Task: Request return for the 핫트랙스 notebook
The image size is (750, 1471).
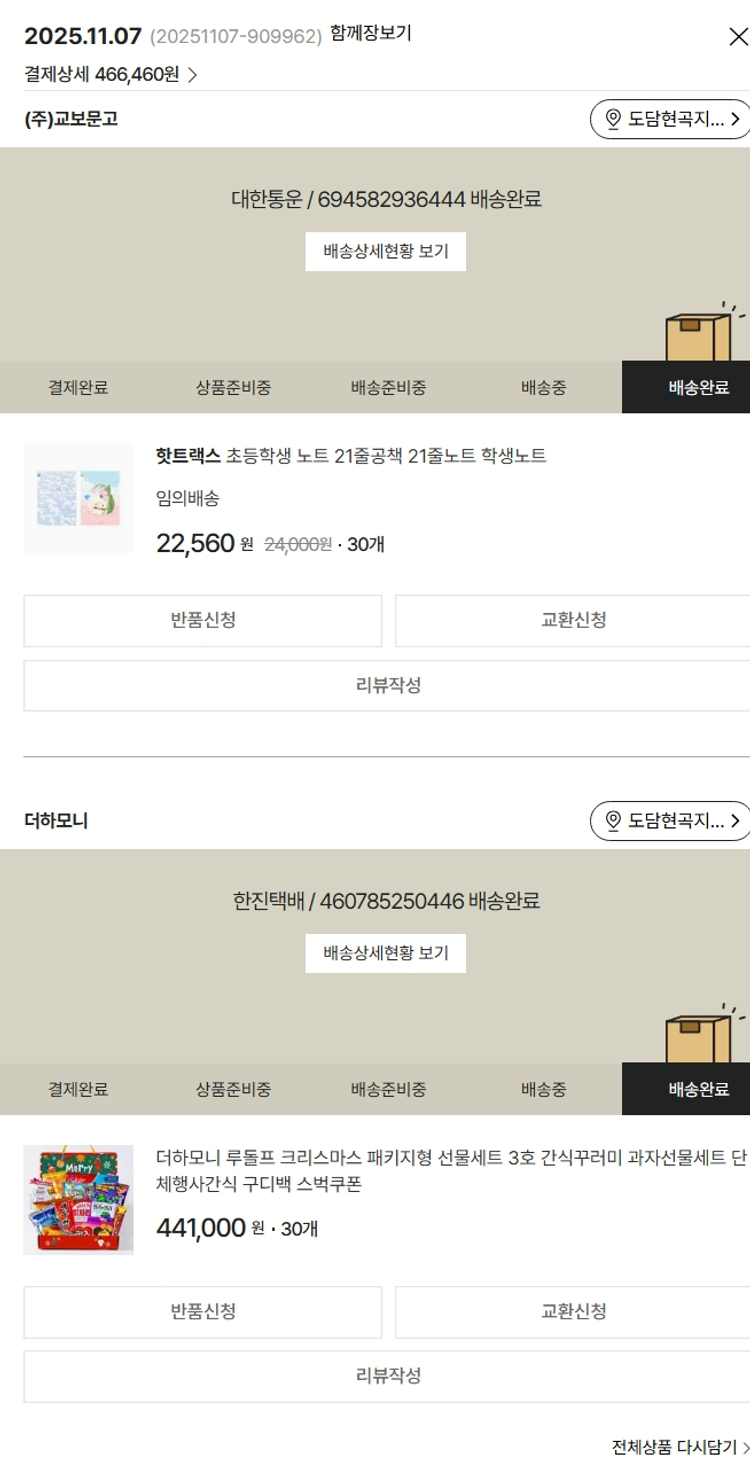Action: 203,620
